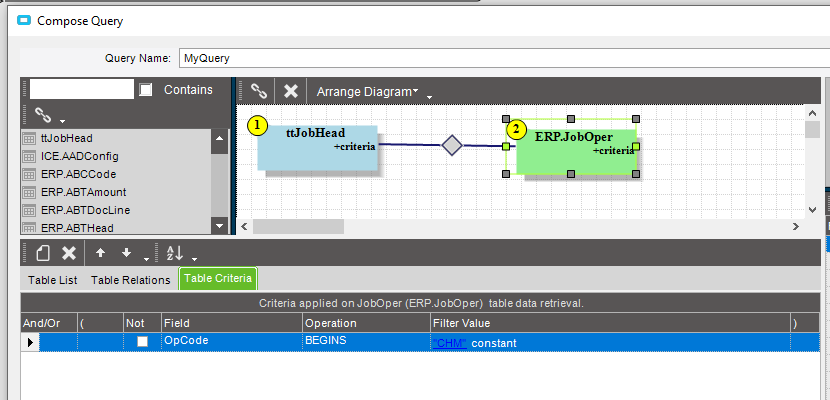Screen dimensions: 830x400
Task: Click the new criteria row icon
Action: coord(43,253)
